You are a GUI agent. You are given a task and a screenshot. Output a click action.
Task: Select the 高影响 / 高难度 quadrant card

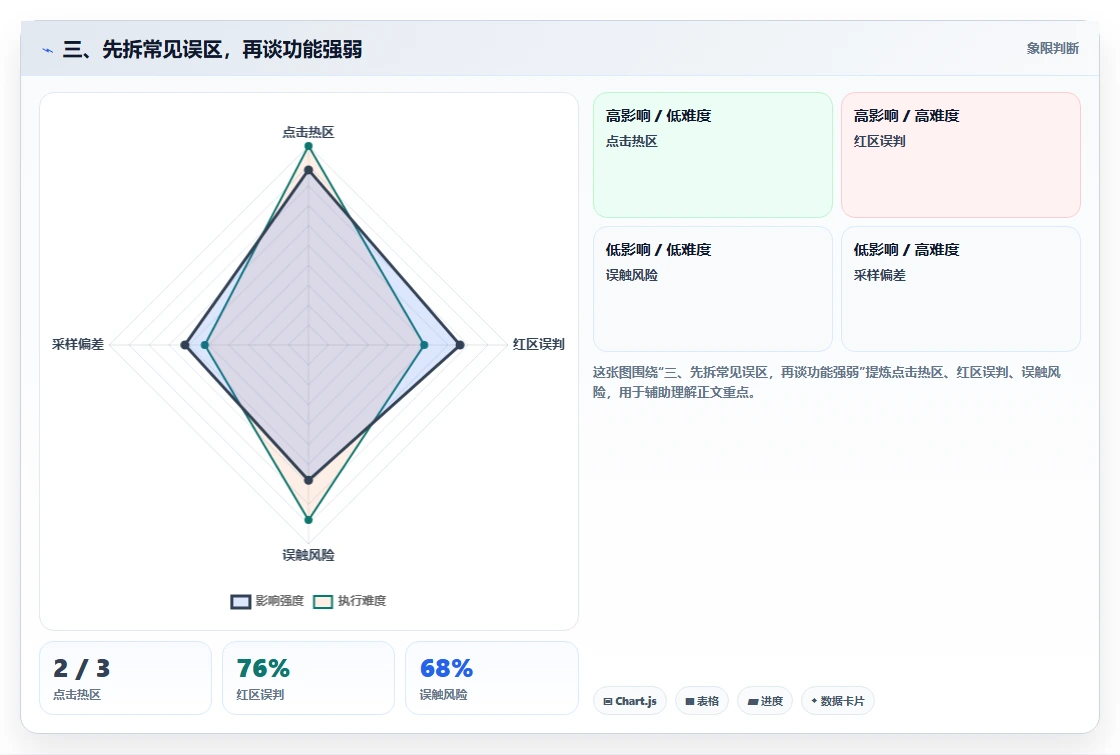(x=961, y=155)
